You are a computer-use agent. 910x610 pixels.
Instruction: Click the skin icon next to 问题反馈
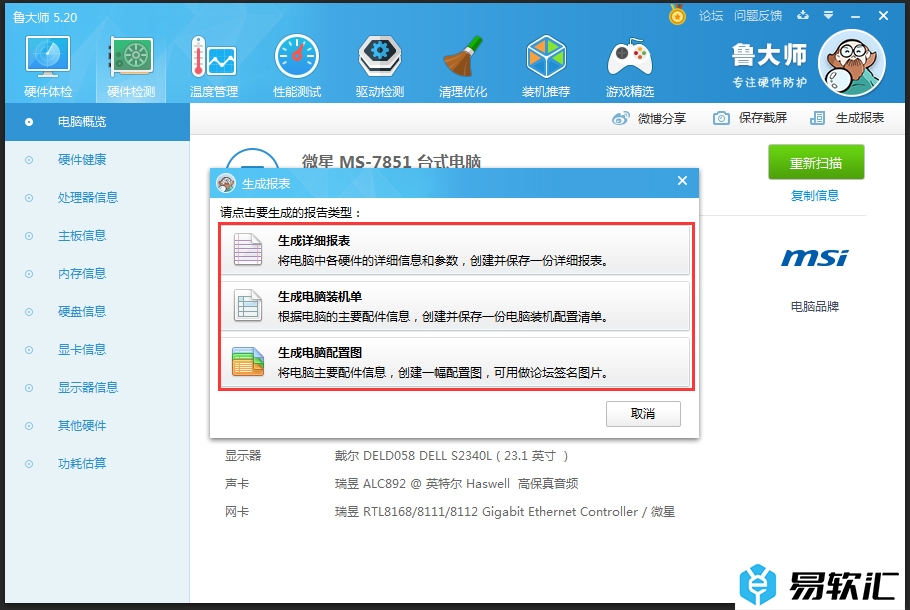pyautogui.click(x=803, y=16)
